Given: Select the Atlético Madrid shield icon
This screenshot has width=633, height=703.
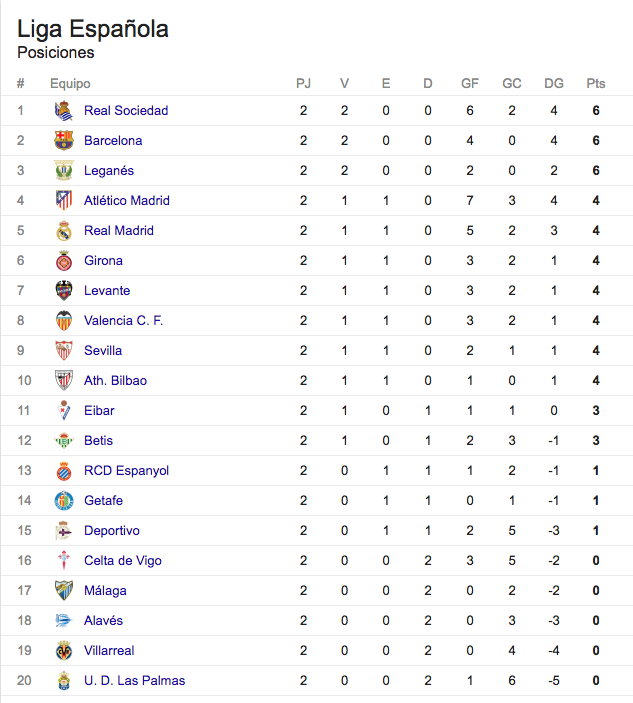Looking at the screenshot, I should click(64, 200).
